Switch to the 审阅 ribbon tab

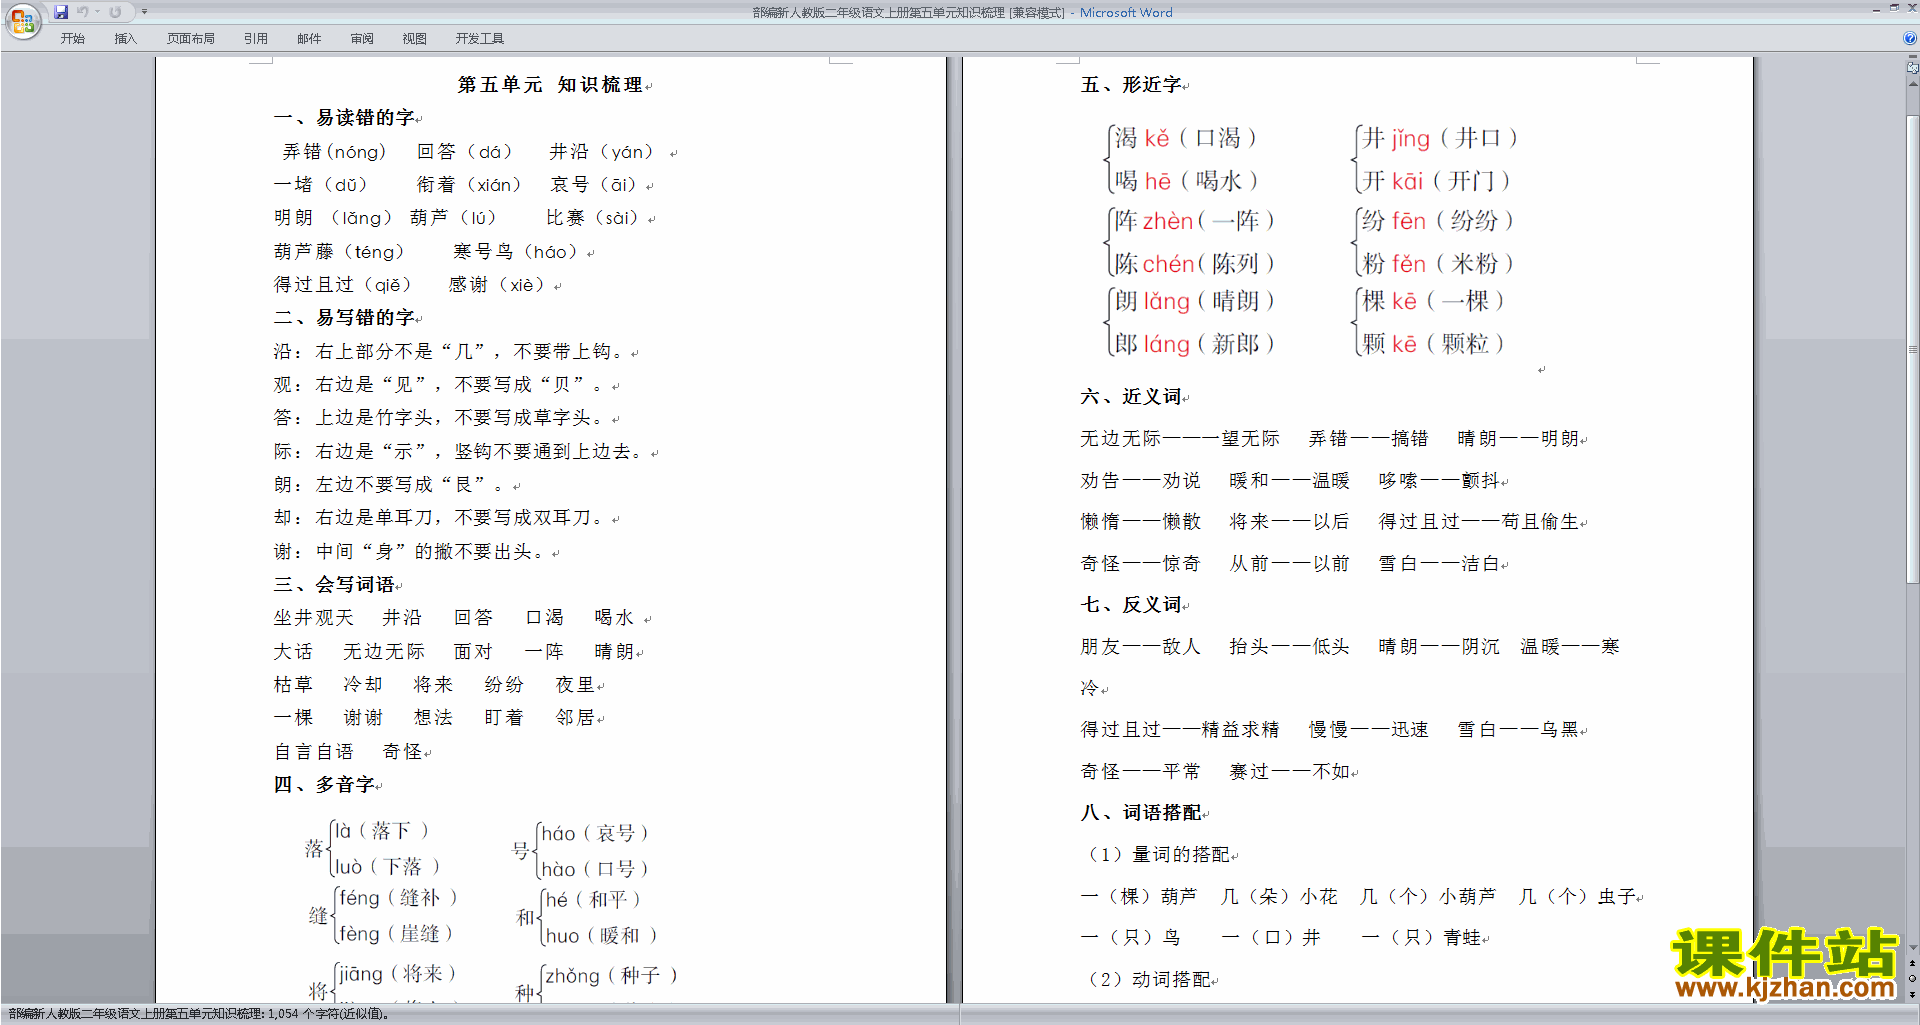pos(362,39)
